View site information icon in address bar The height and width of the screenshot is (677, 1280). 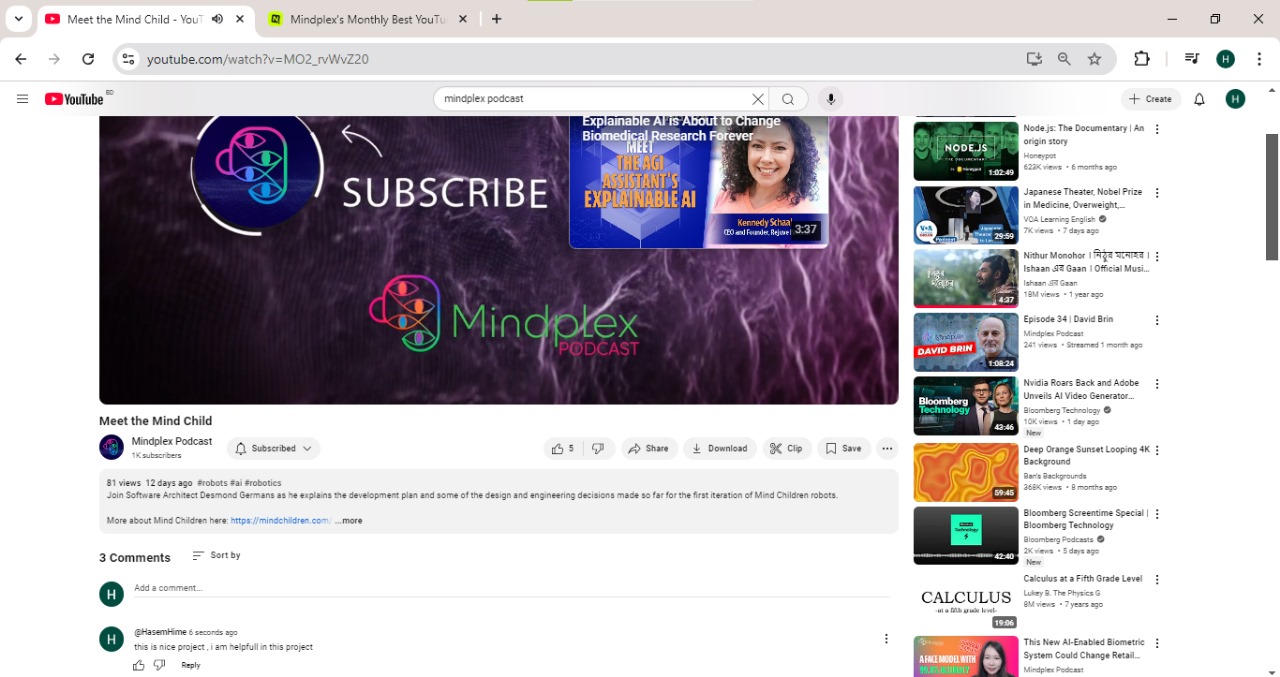tap(128, 59)
